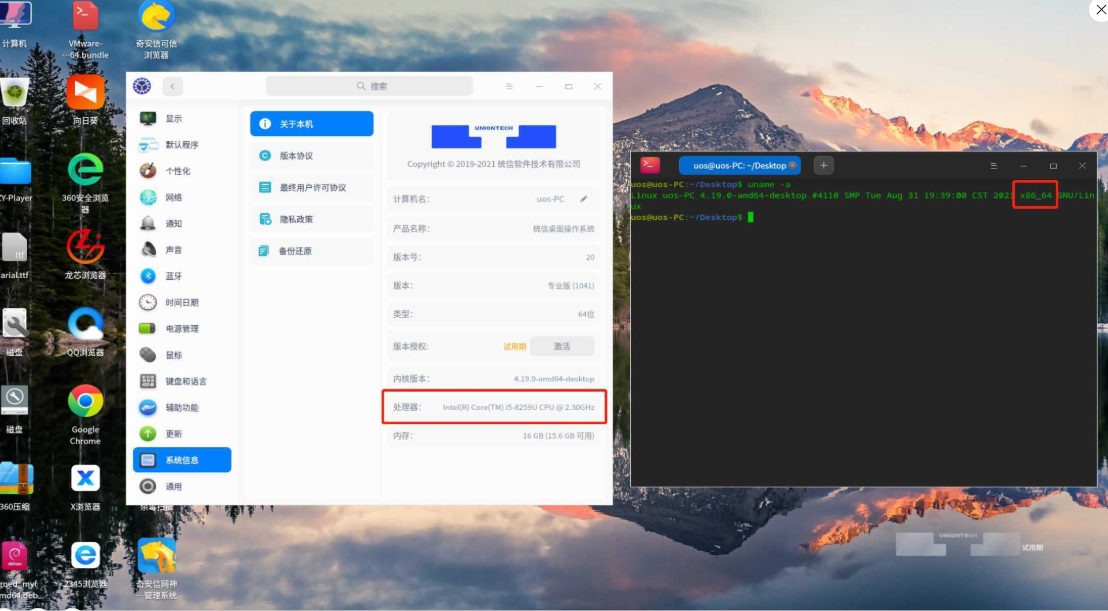Open VMware bundle file on desktop

click(x=86, y=30)
